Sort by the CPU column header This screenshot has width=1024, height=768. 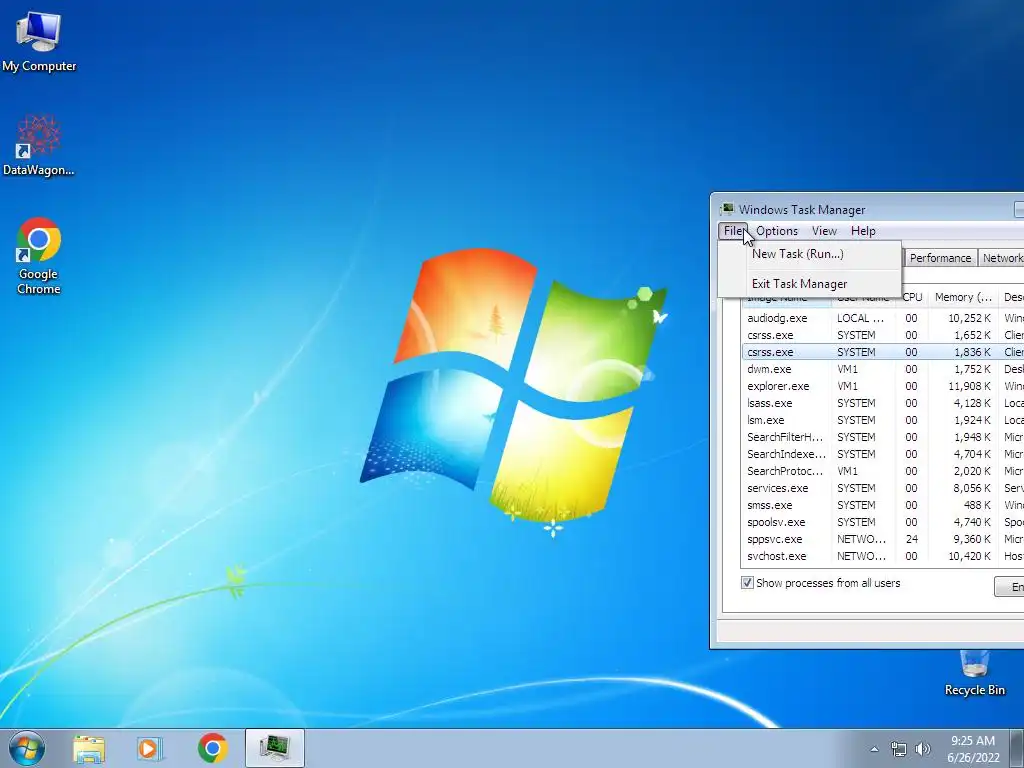pyautogui.click(x=912, y=297)
